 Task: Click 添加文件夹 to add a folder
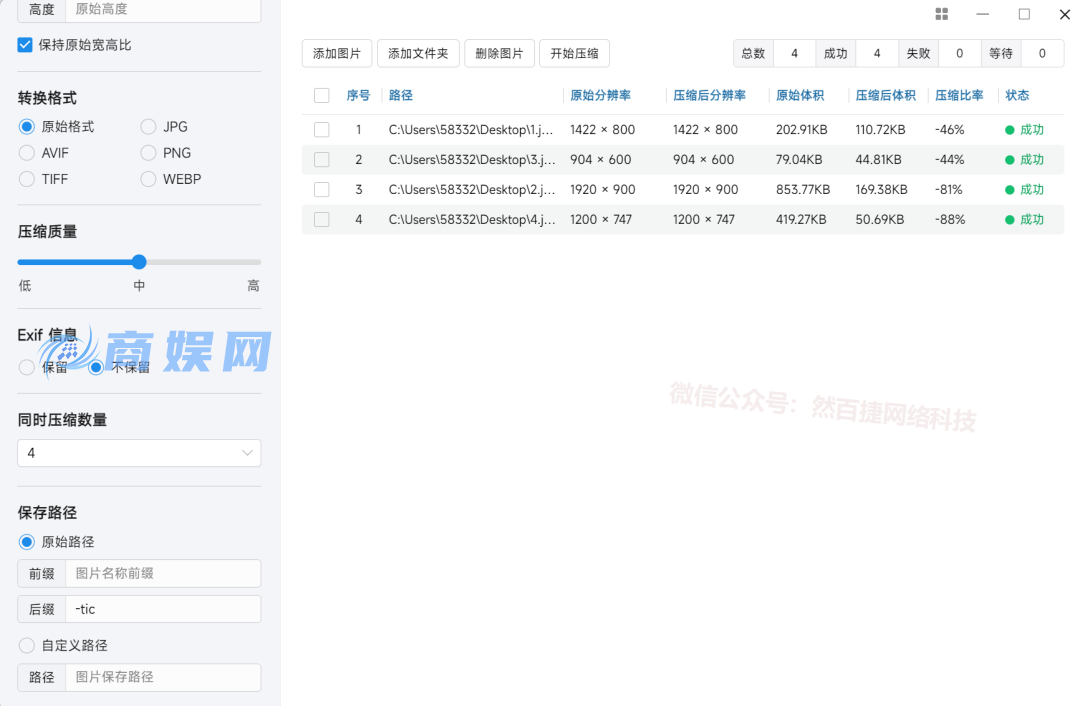[418, 53]
